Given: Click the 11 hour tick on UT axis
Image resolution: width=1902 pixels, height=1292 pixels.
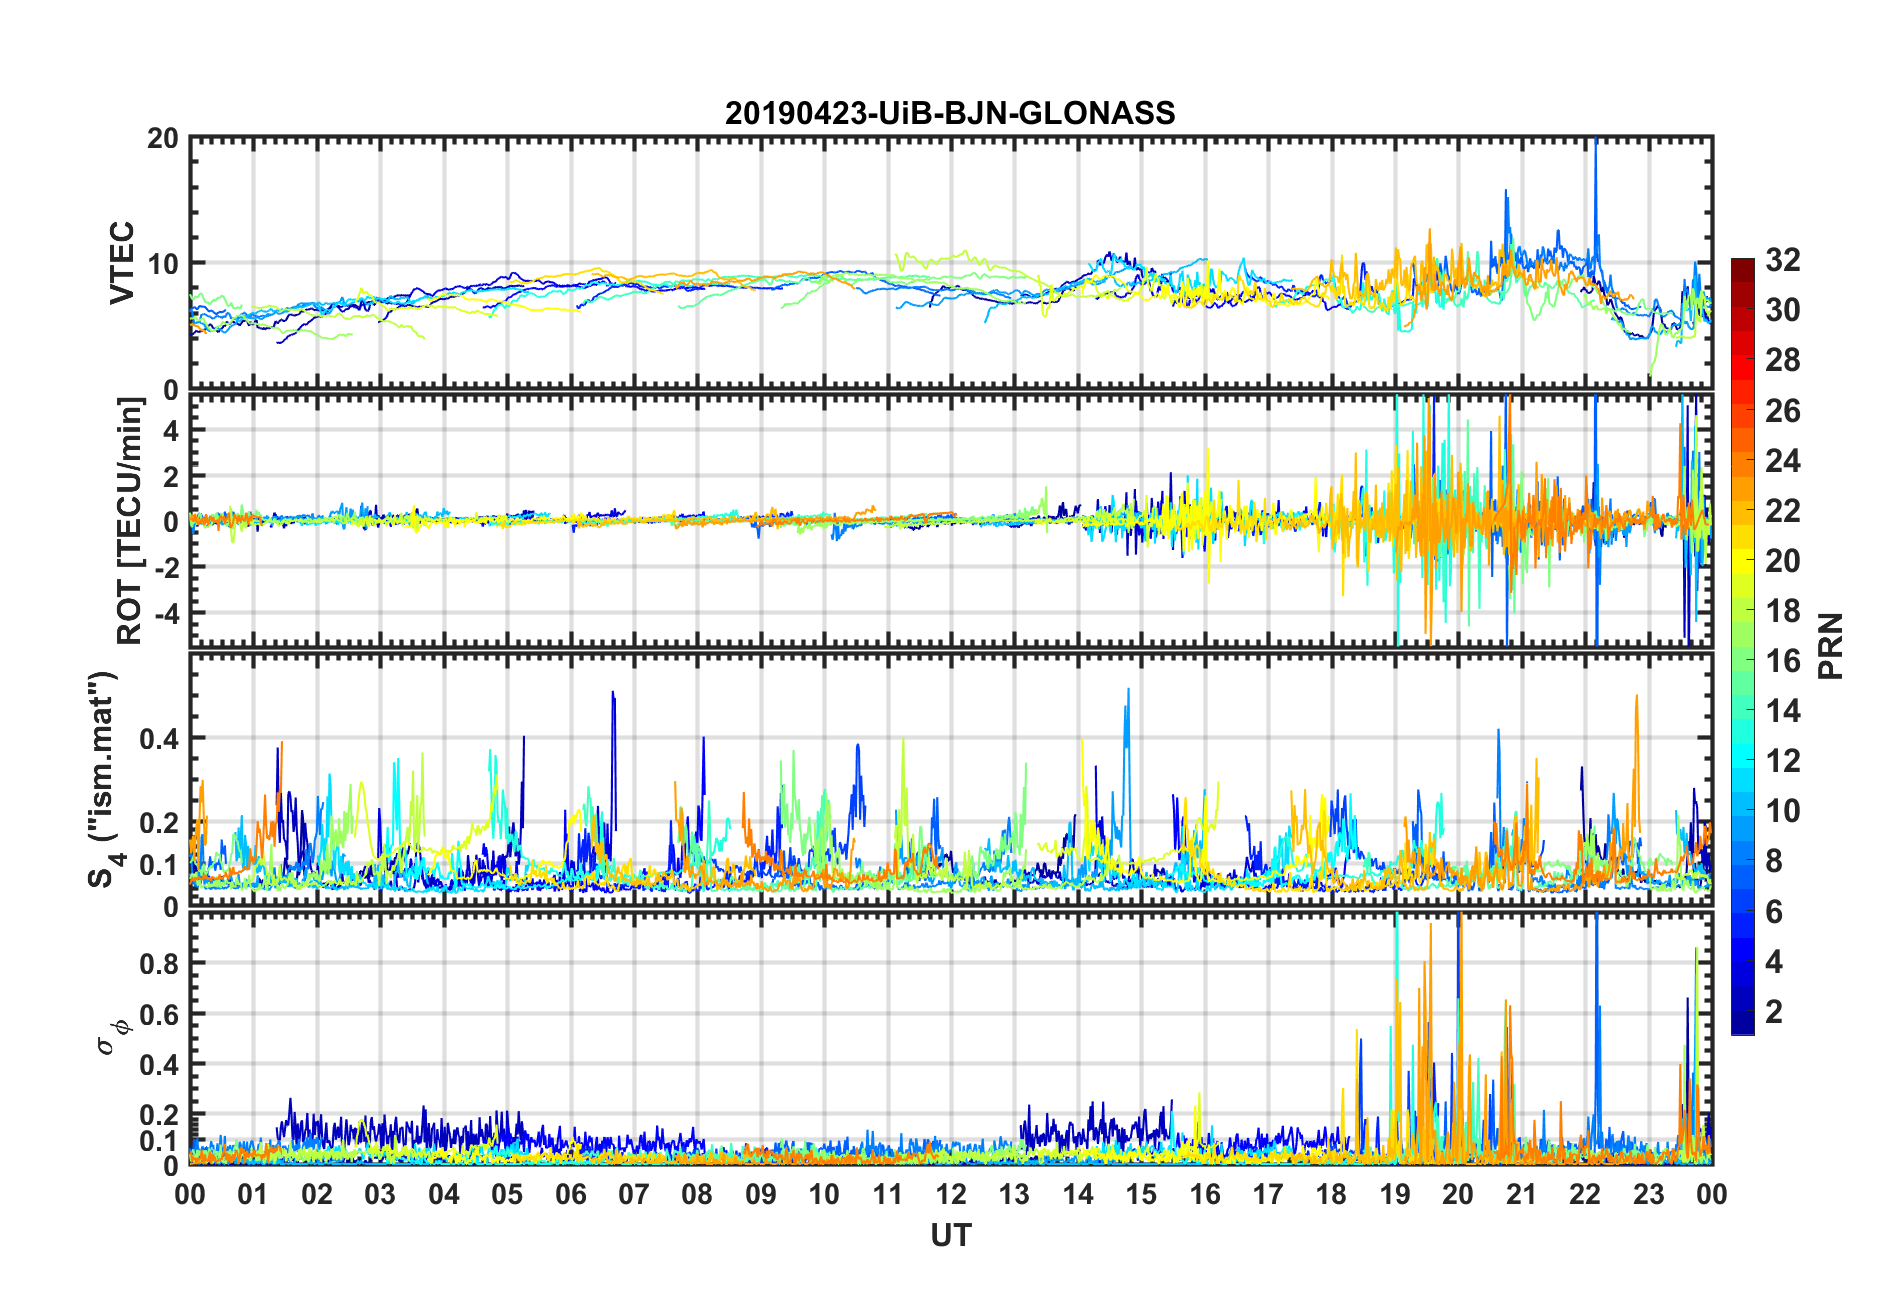Looking at the screenshot, I should tap(888, 1194).
